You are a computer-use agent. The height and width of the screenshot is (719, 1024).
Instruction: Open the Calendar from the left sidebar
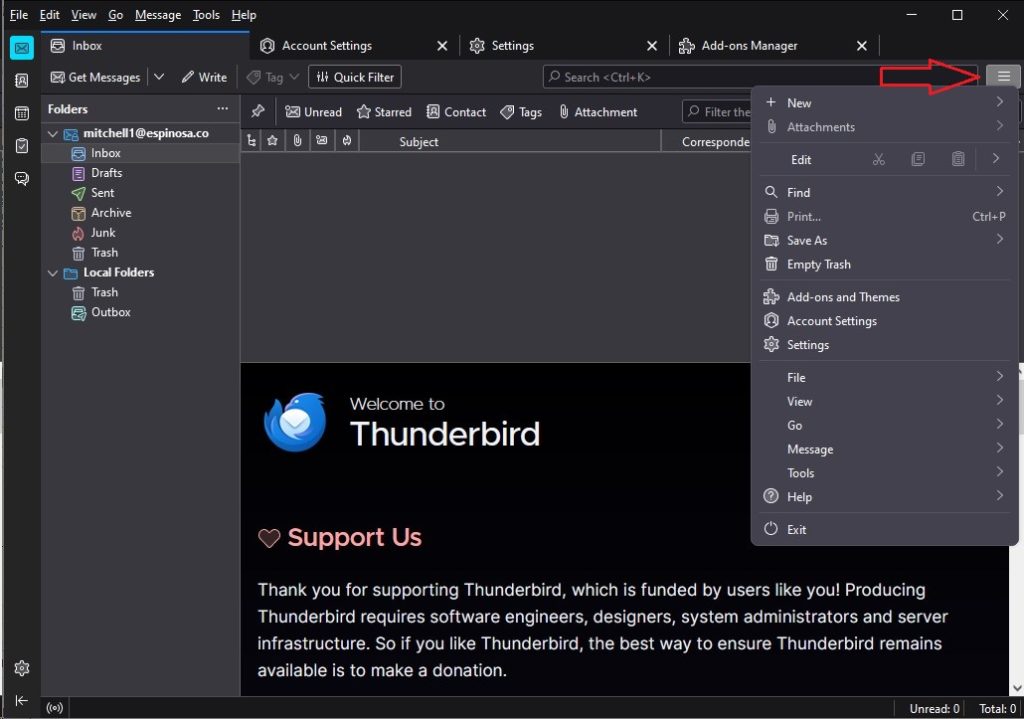click(21, 113)
